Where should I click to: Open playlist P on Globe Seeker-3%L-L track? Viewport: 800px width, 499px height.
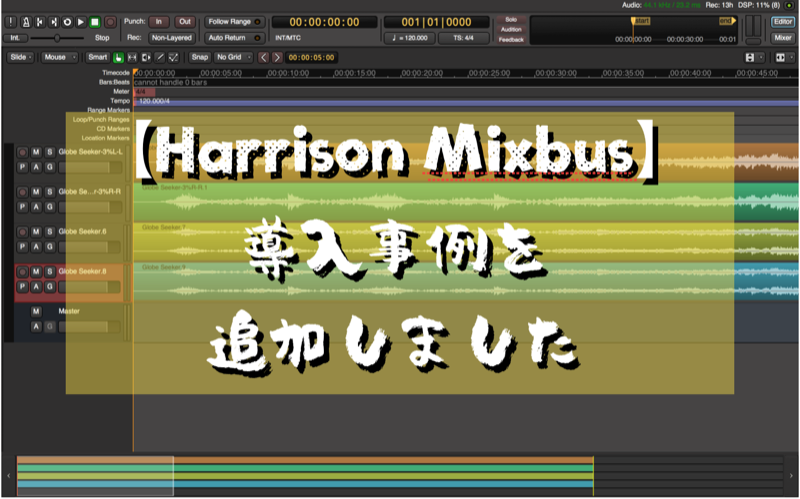coord(22,167)
